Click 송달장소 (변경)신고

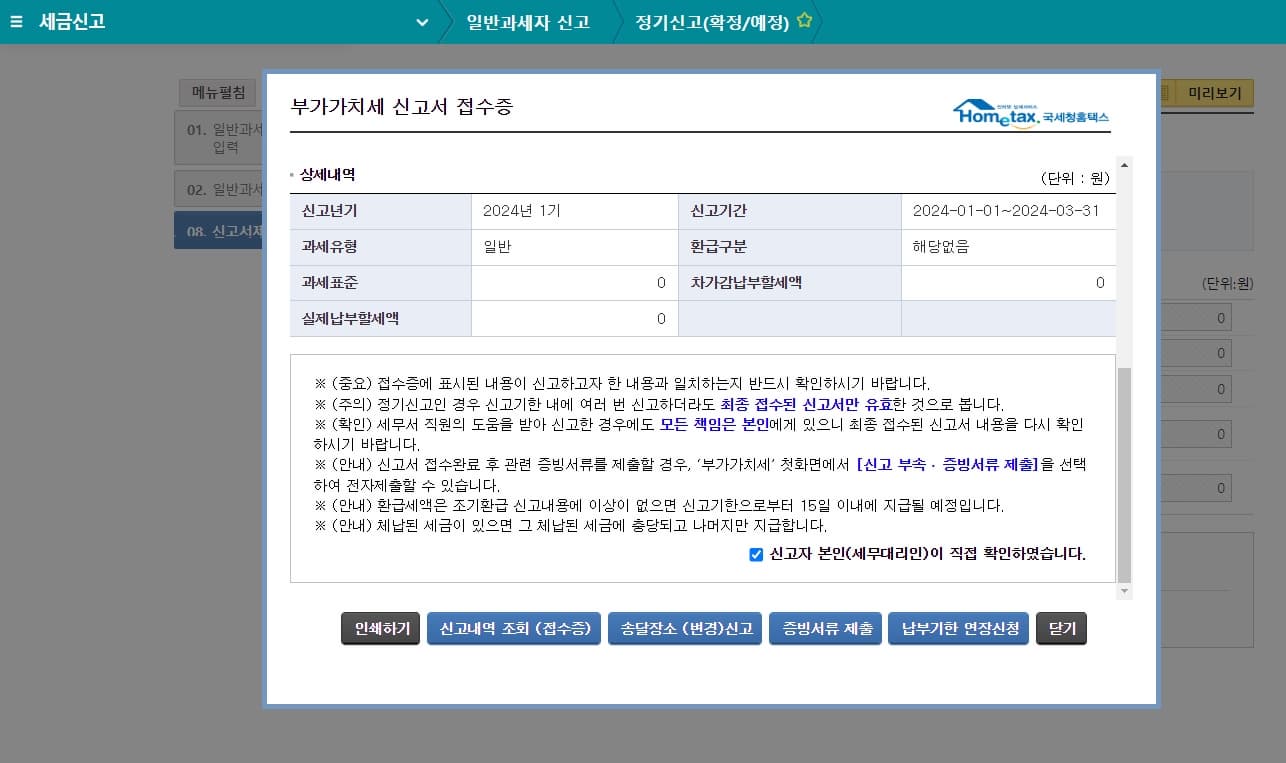click(x=683, y=629)
